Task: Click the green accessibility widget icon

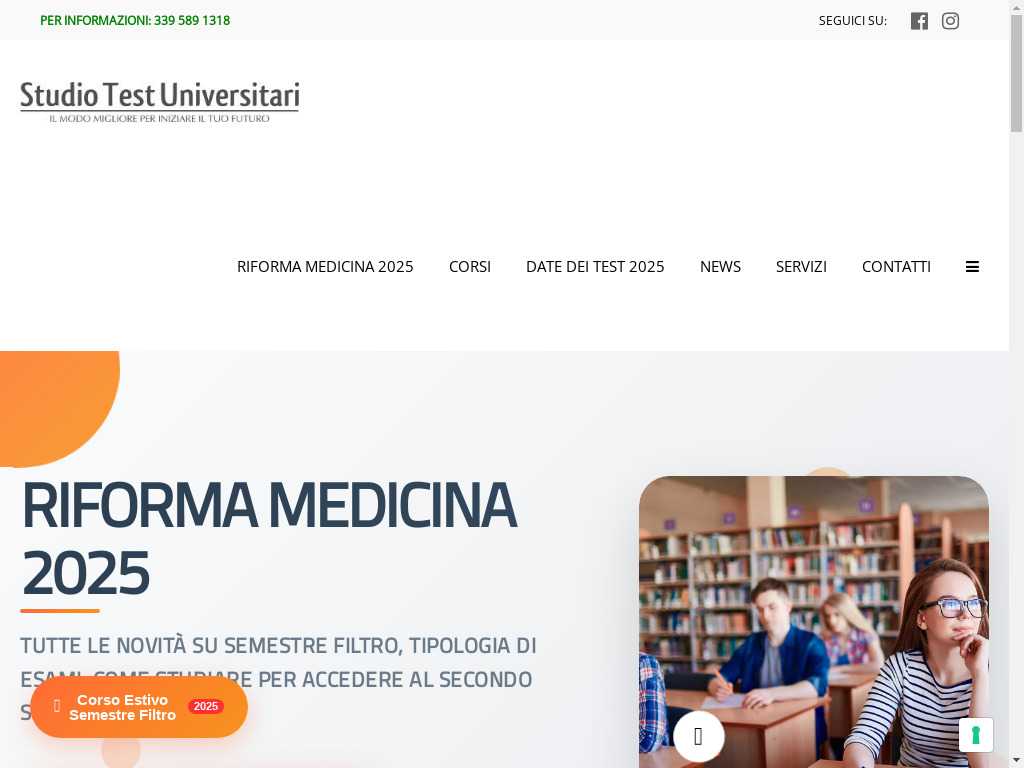Action: (976, 735)
